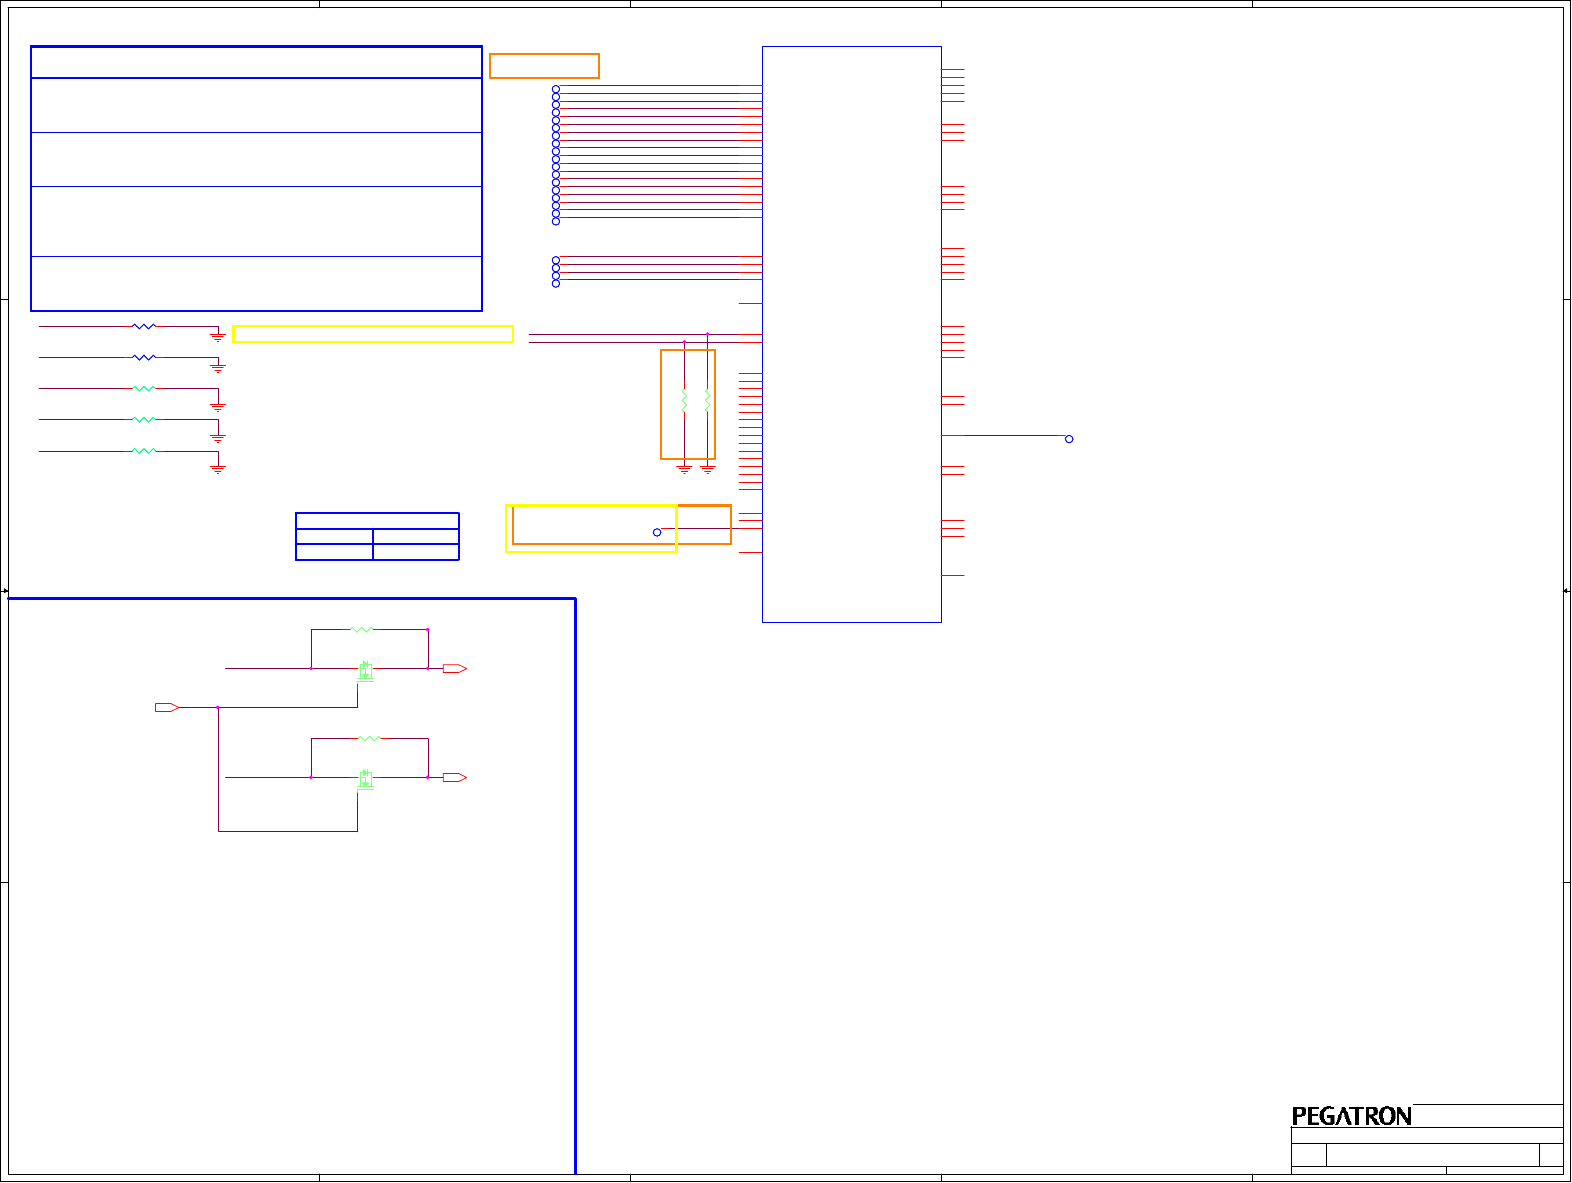
Task: Select the resistor bridging the lower MOSFET
Action: 369,738
